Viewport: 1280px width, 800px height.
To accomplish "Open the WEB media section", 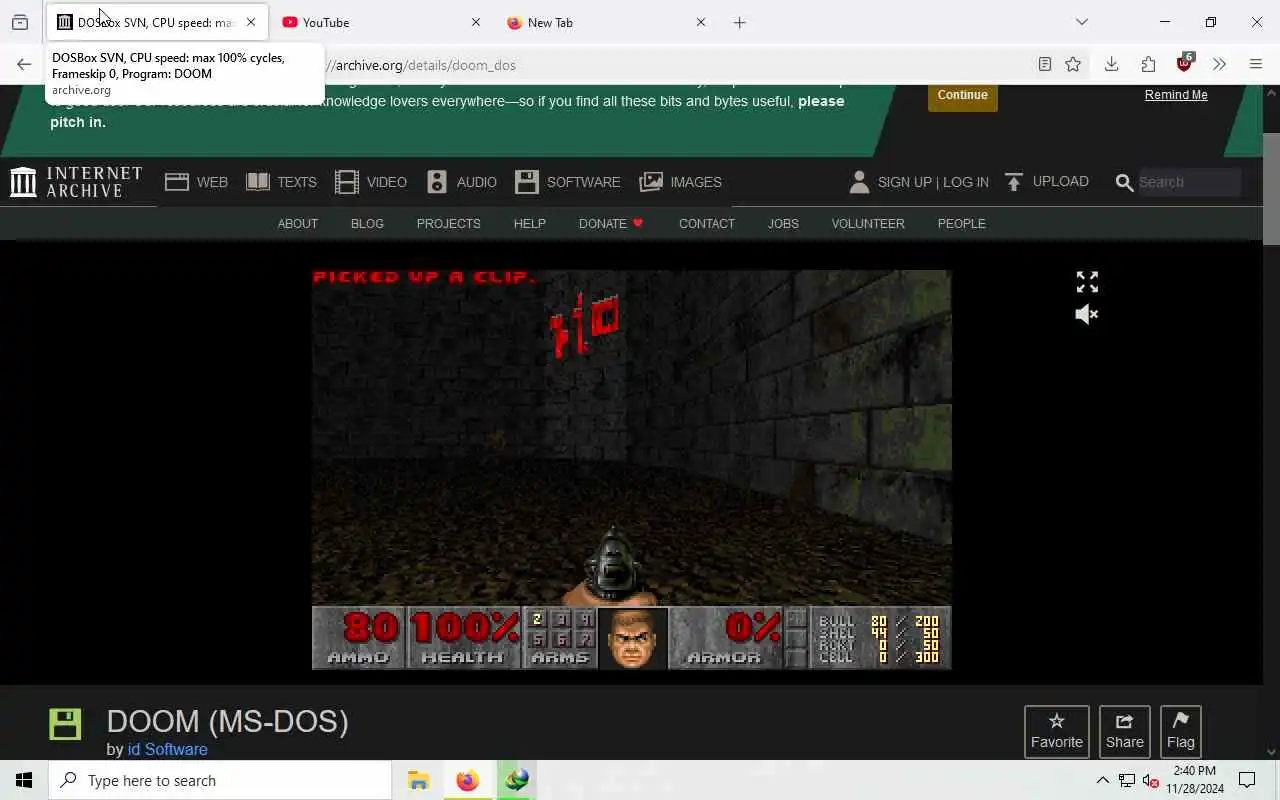I will [197, 182].
